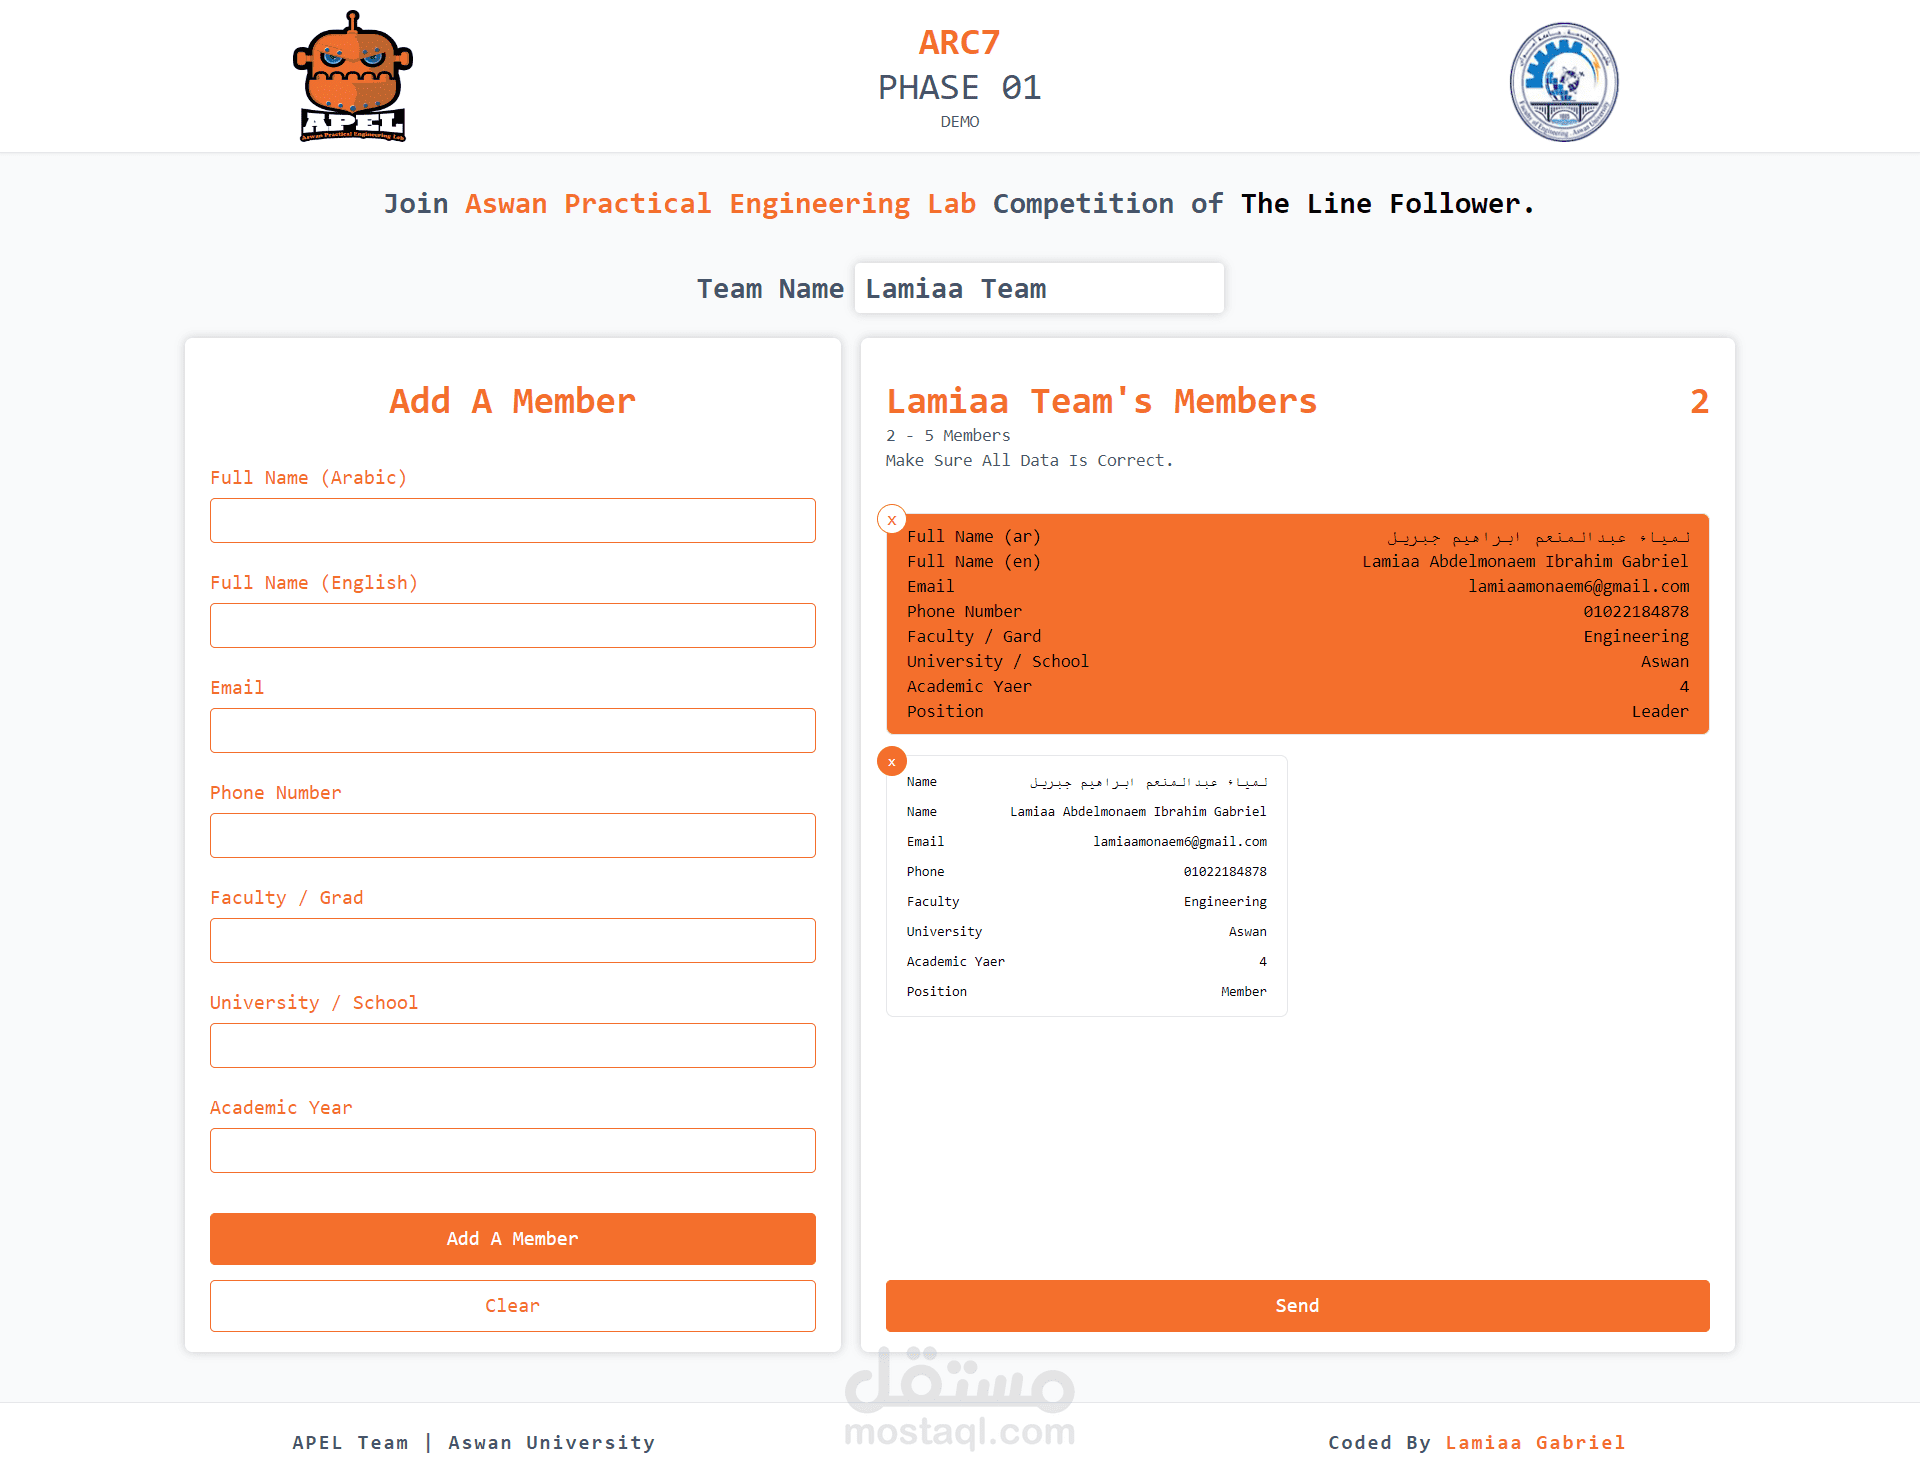The width and height of the screenshot is (1920, 1482).
Task: Select the Team Name input field
Action: click(x=1036, y=286)
